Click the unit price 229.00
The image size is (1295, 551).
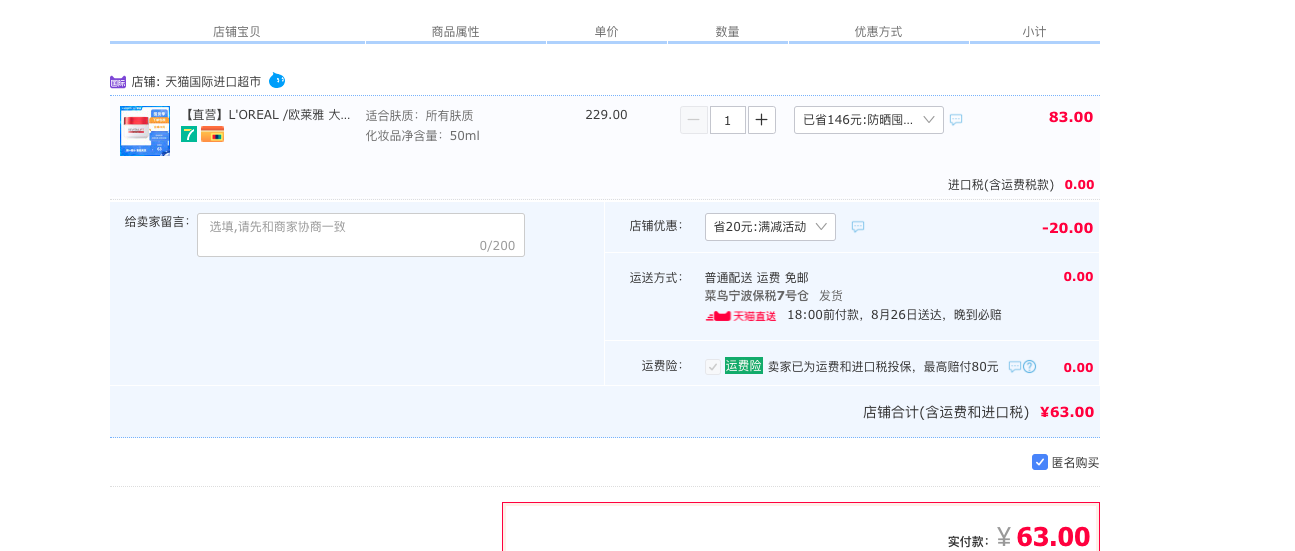click(x=606, y=114)
